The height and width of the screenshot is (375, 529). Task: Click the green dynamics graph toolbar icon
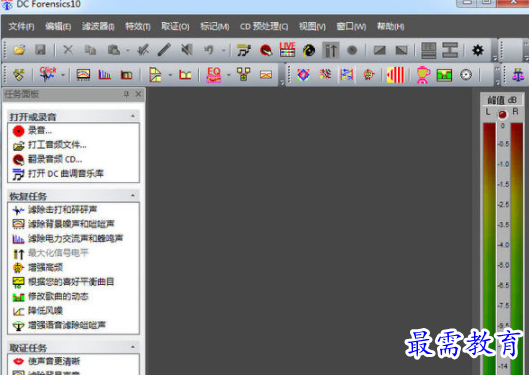coord(444,75)
